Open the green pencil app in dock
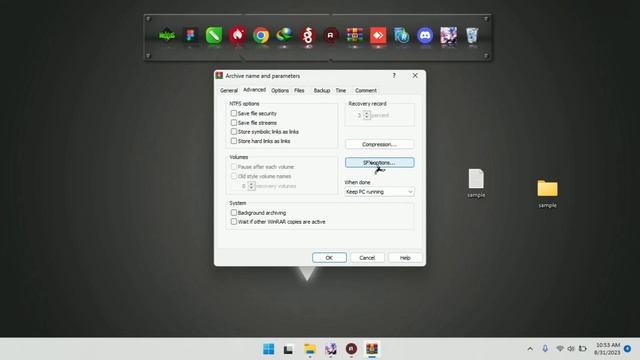640x360 pixels. click(x=214, y=36)
